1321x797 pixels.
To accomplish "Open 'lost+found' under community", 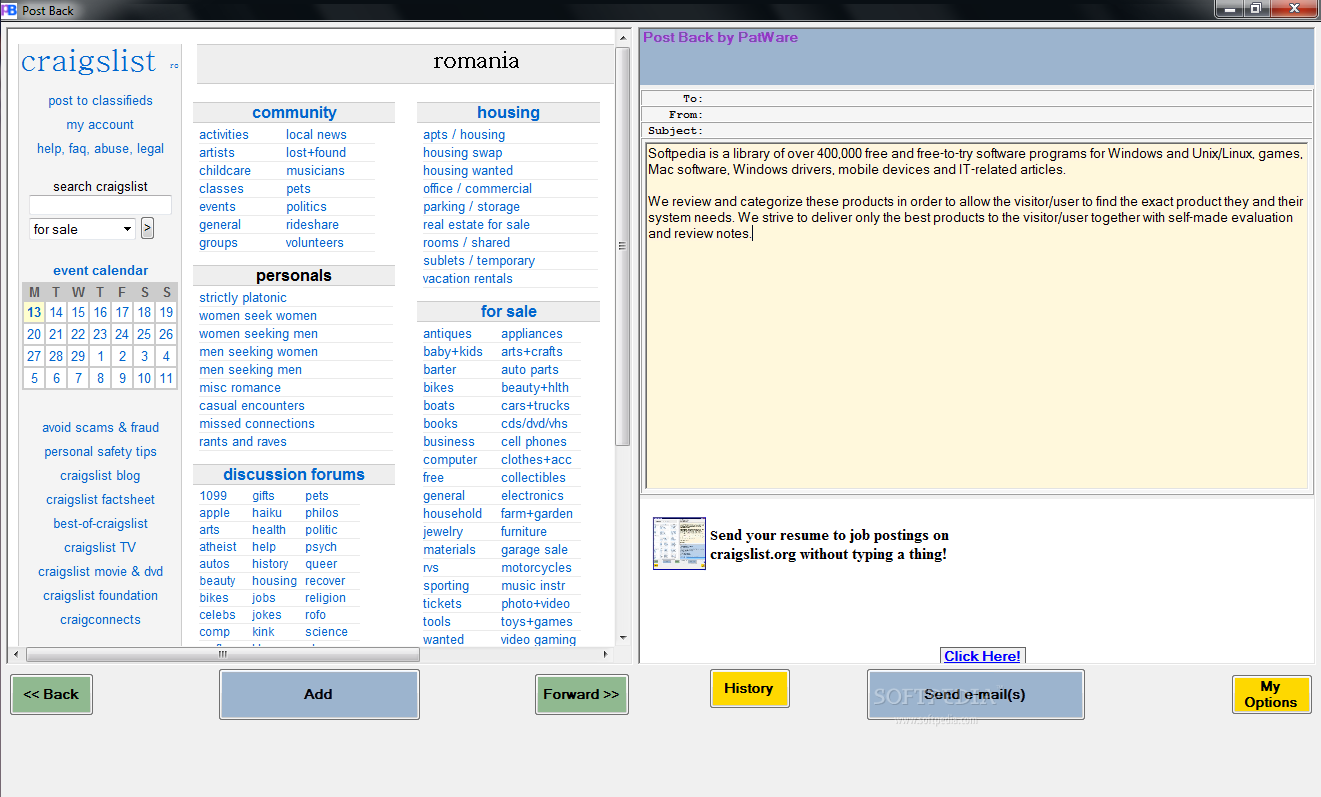I will pos(316,152).
